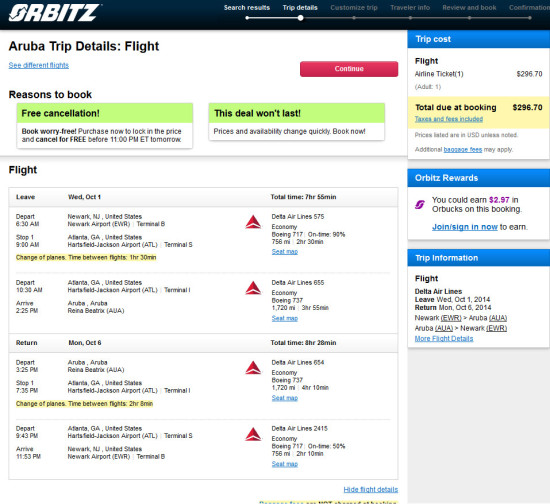Click the purple Orbitz Rewards icon
The image size is (550, 504).
coord(420,204)
